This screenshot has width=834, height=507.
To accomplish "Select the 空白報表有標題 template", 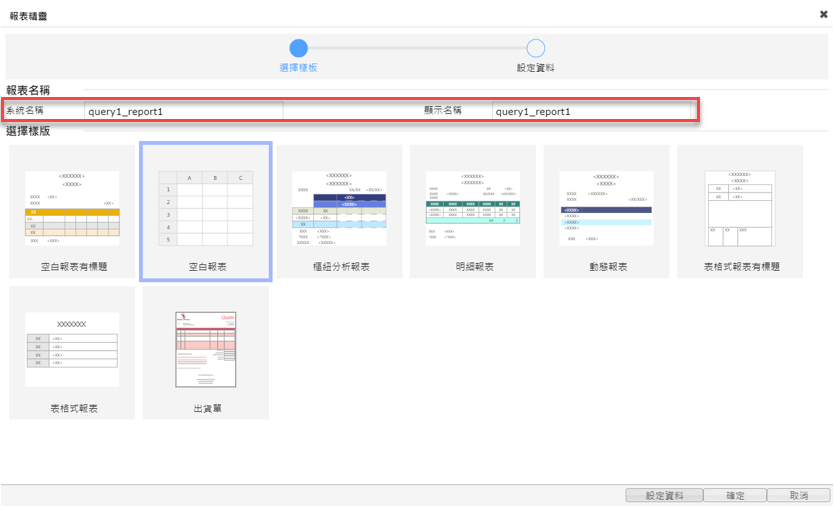I will click(72, 212).
